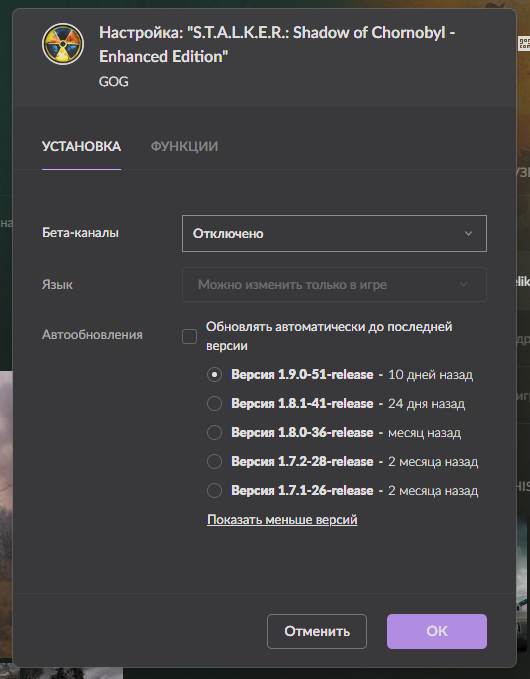
Task: Click the Показать меньше версий link
Action: click(282, 519)
